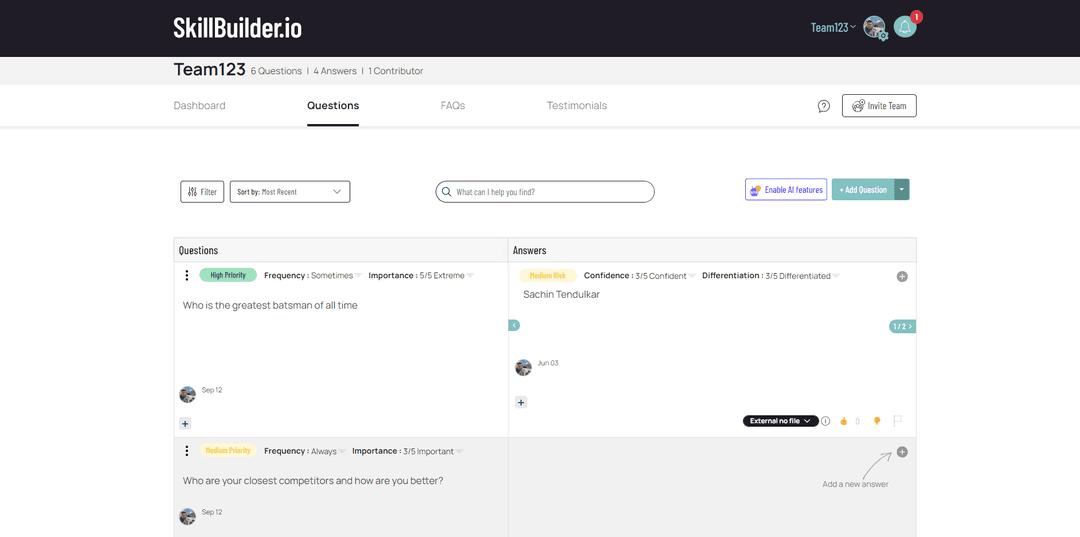Open the Sort by Most Recent dropdown
The height and width of the screenshot is (537, 1080).
290,192
